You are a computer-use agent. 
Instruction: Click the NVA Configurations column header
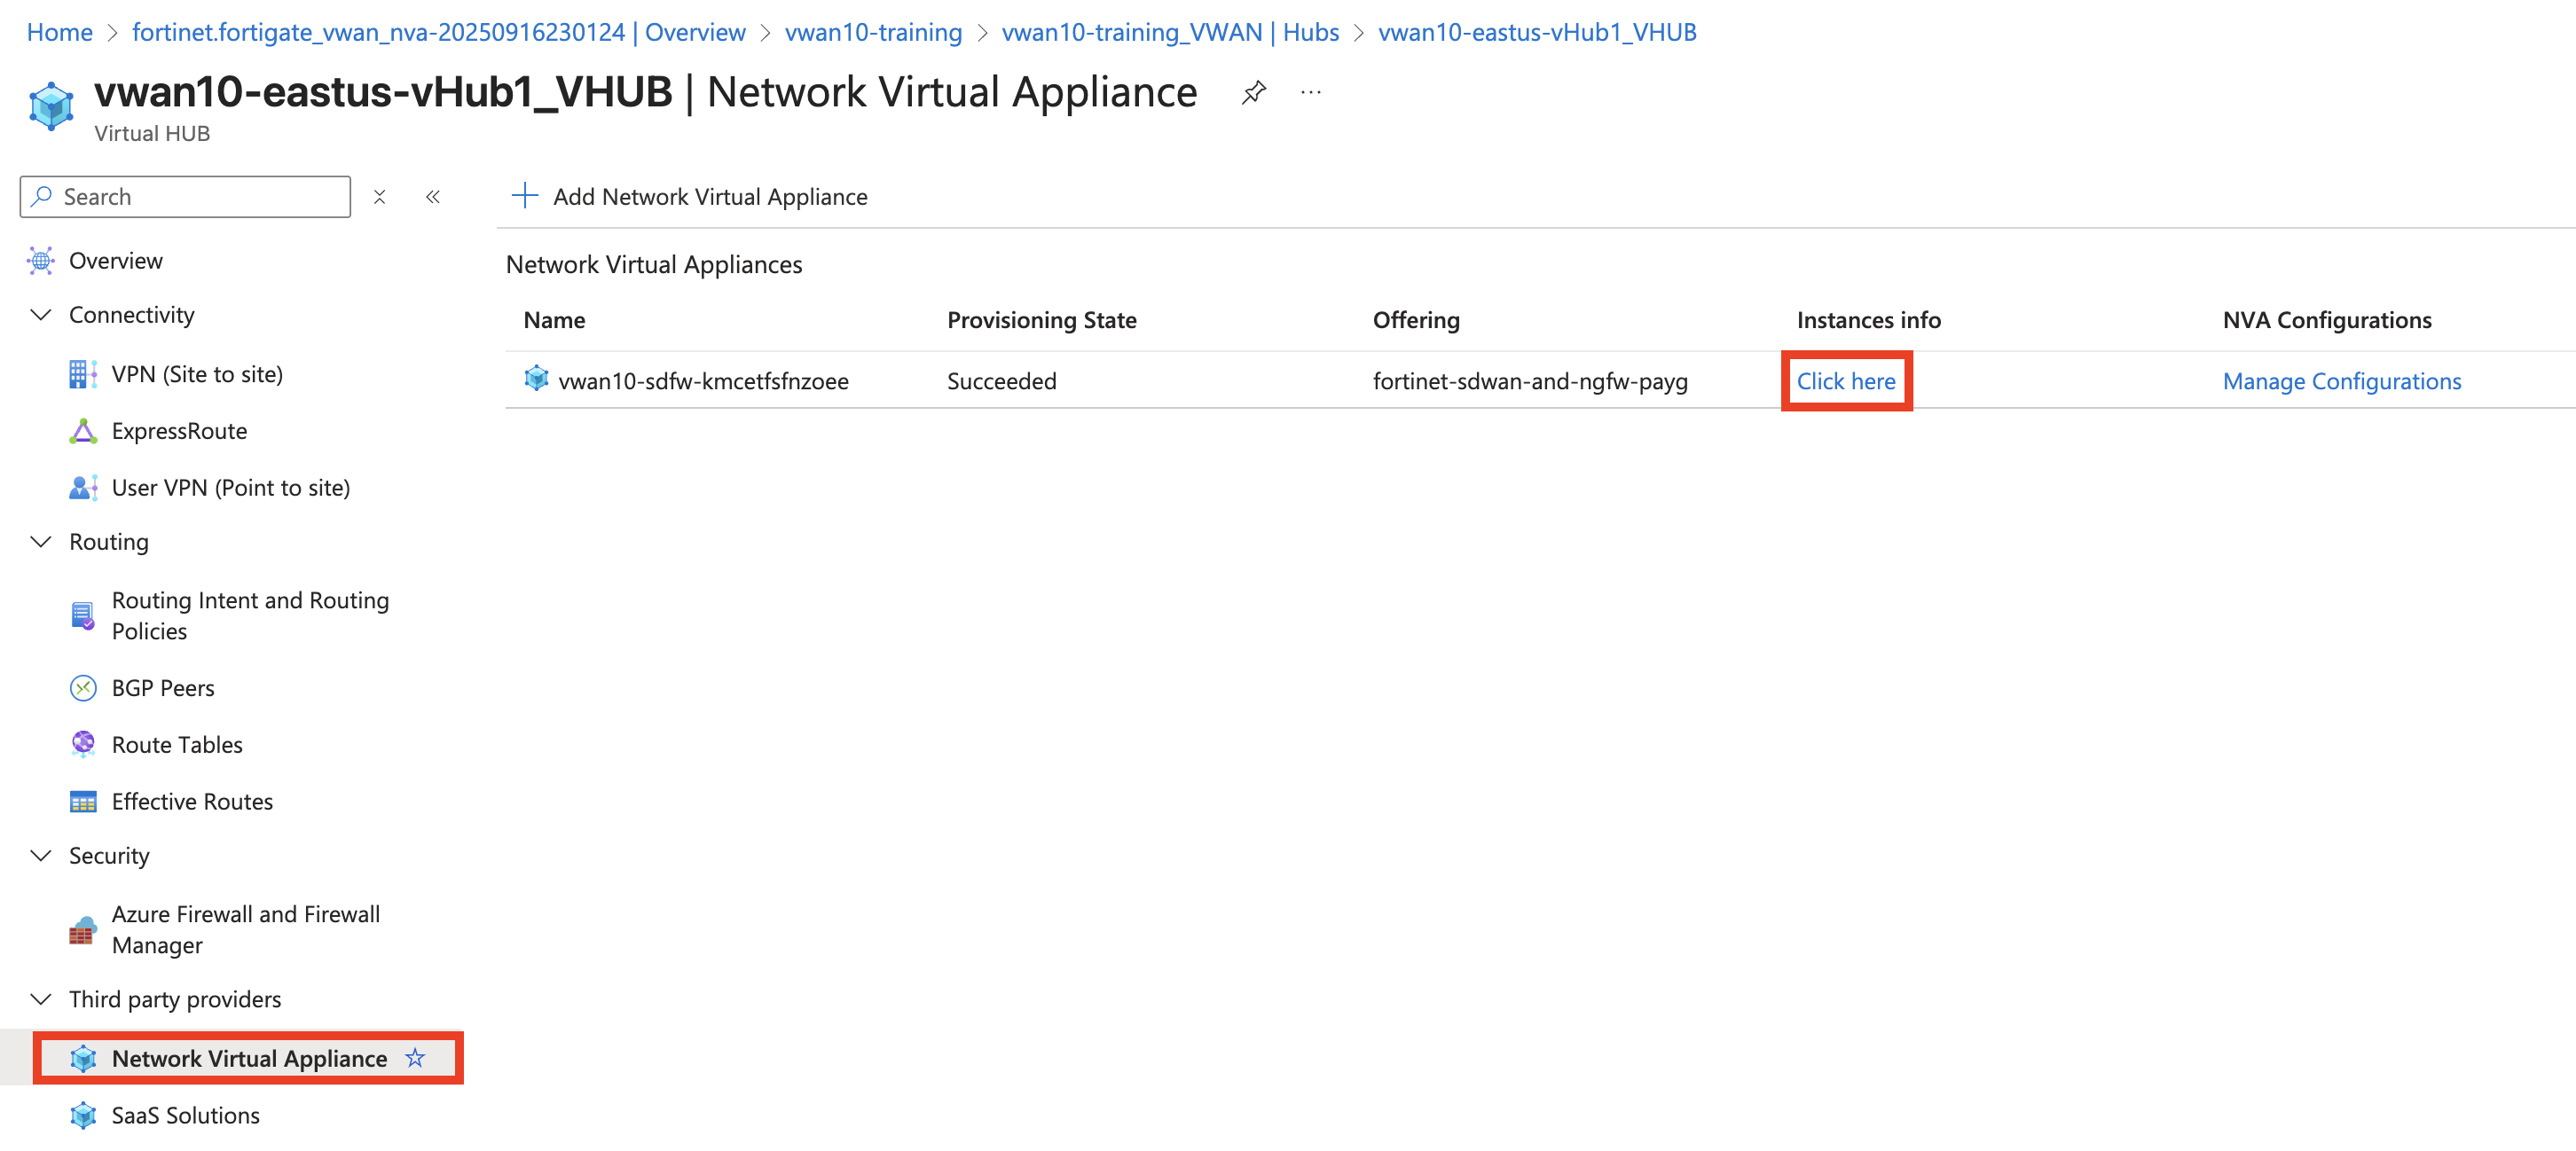point(2327,320)
